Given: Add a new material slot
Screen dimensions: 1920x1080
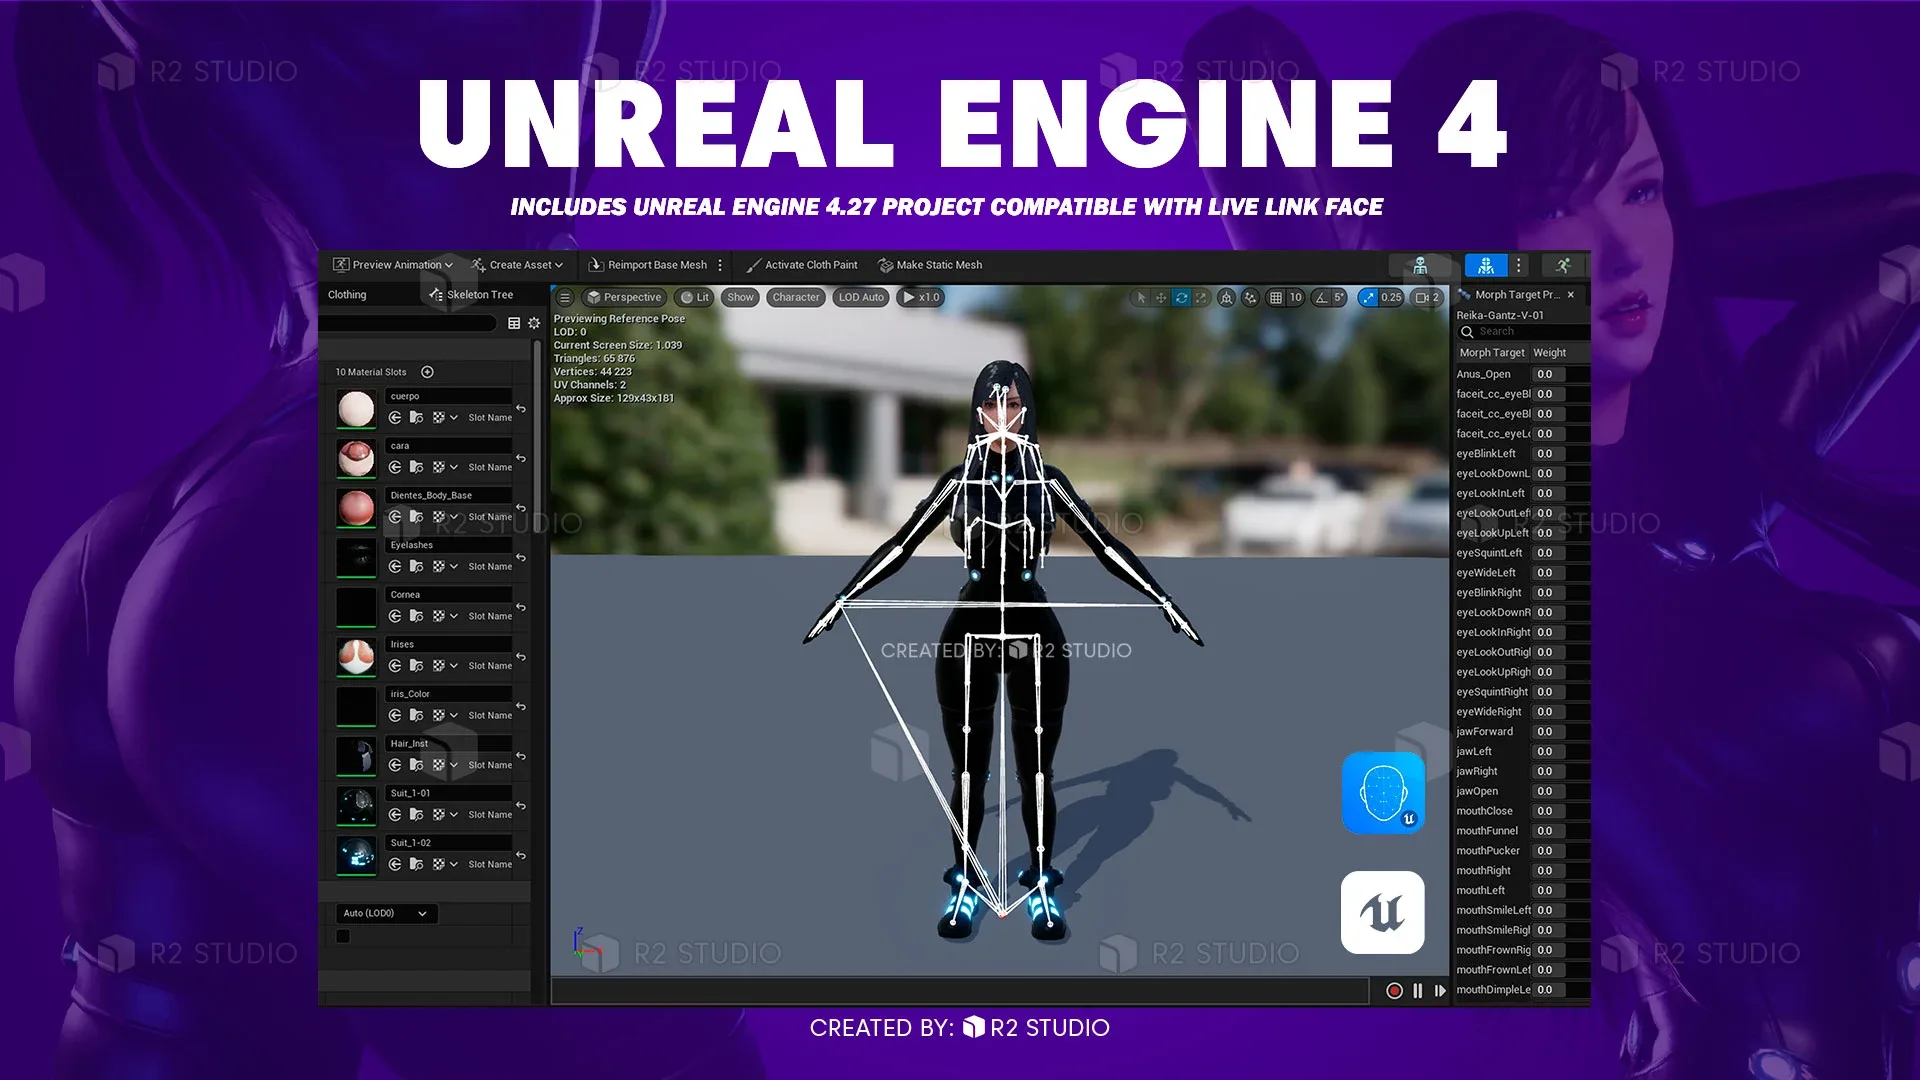Looking at the screenshot, I should [x=427, y=372].
